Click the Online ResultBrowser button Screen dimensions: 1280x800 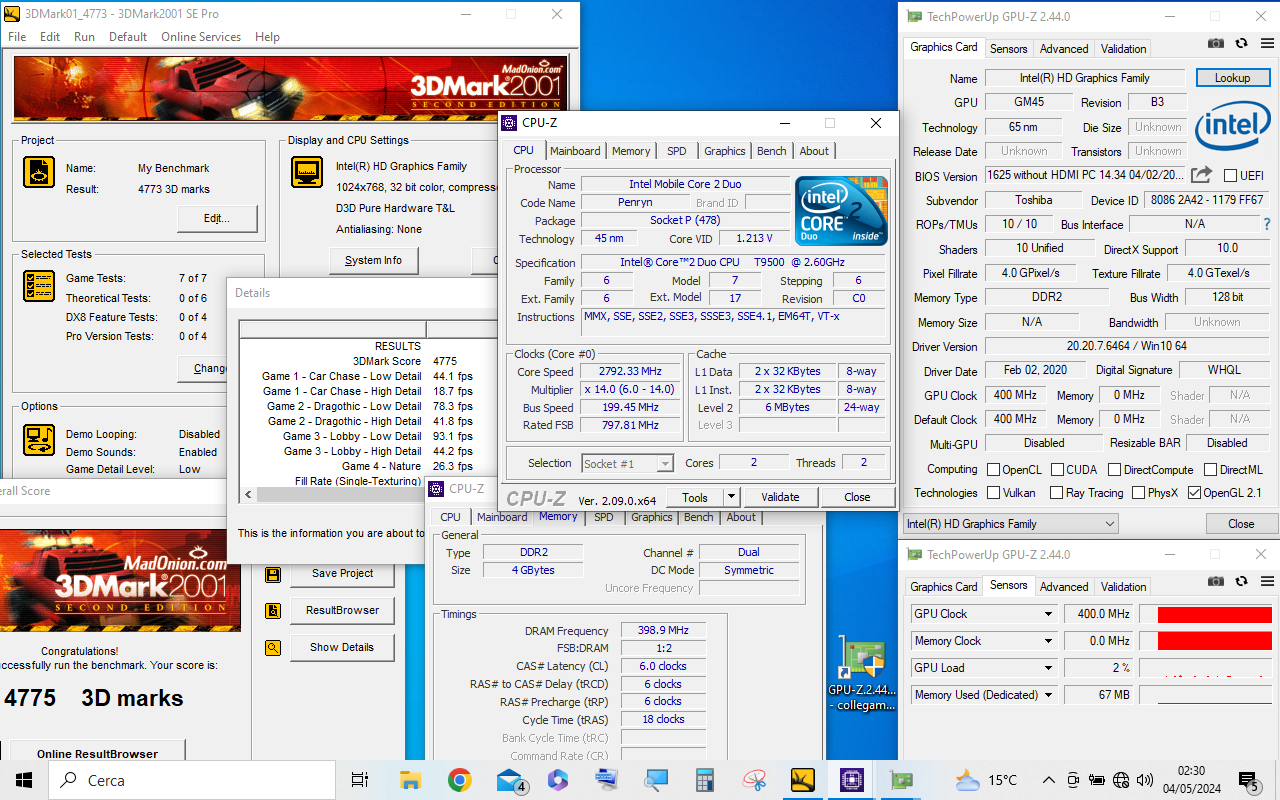(x=97, y=752)
